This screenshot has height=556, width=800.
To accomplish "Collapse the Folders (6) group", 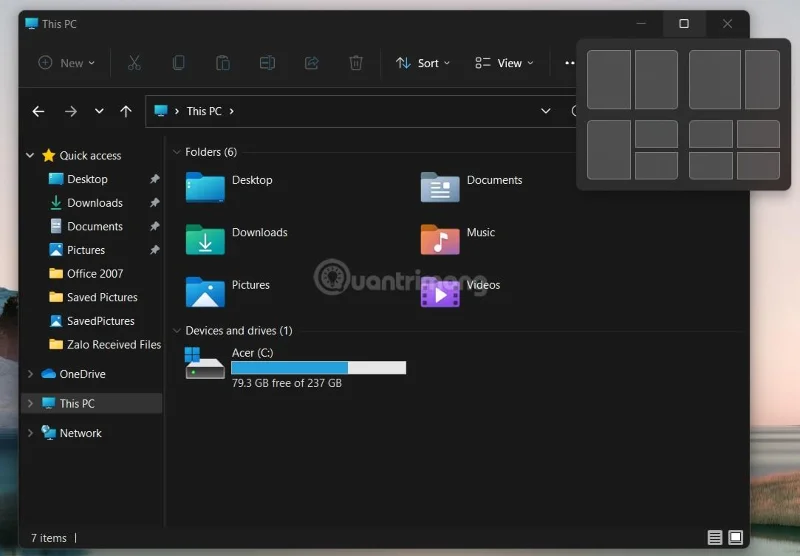I will [x=177, y=152].
